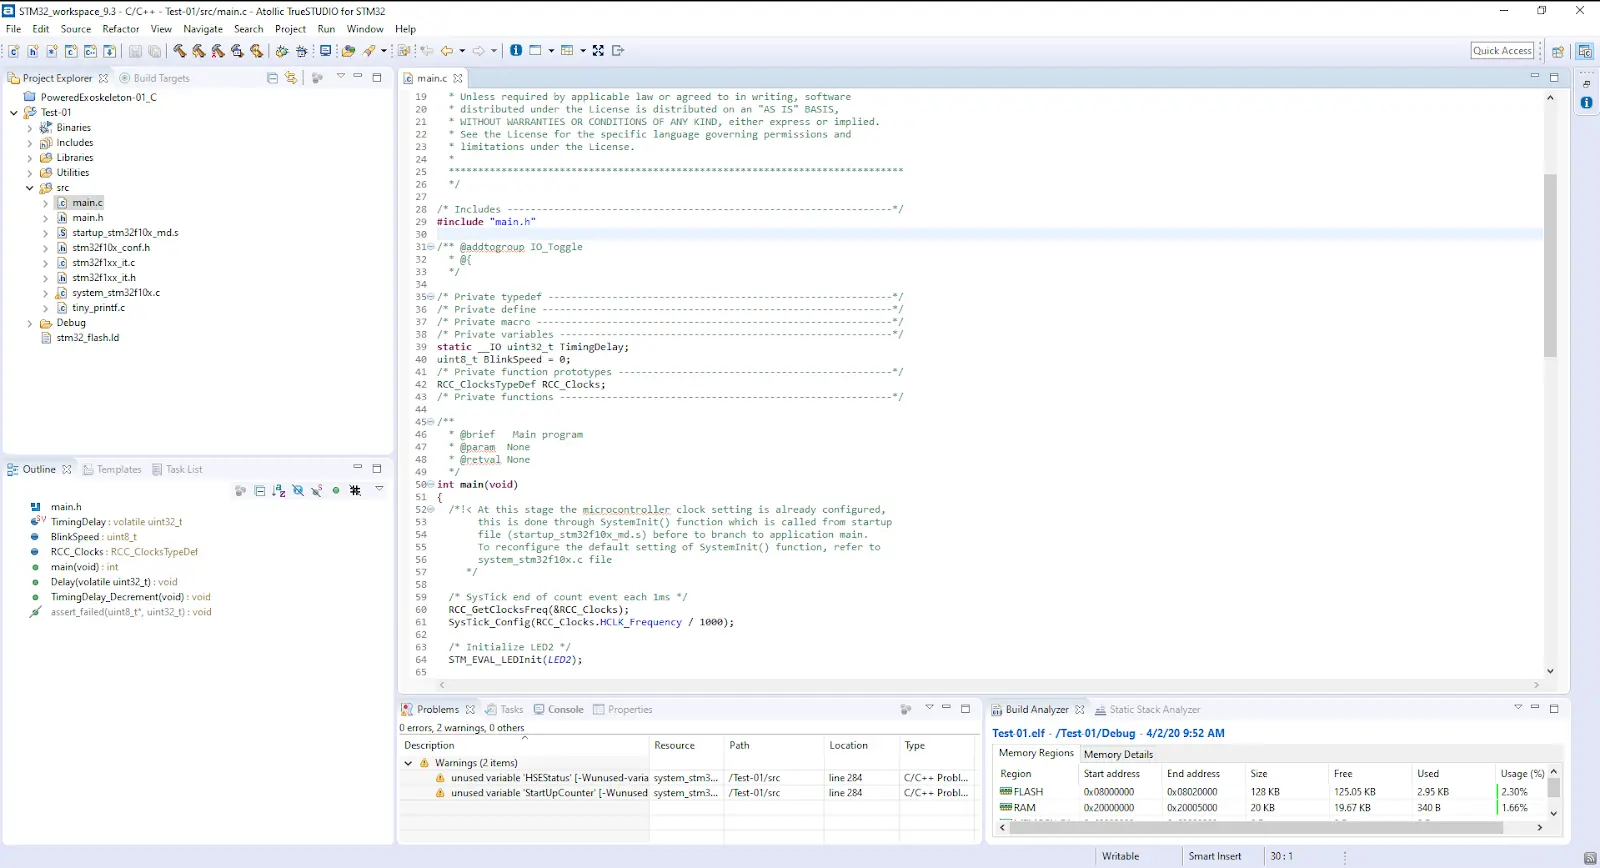This screenshot has height=868, width=1600.
Task: Click the Save All toolbar icon
Action: click(x=154, y=51)
